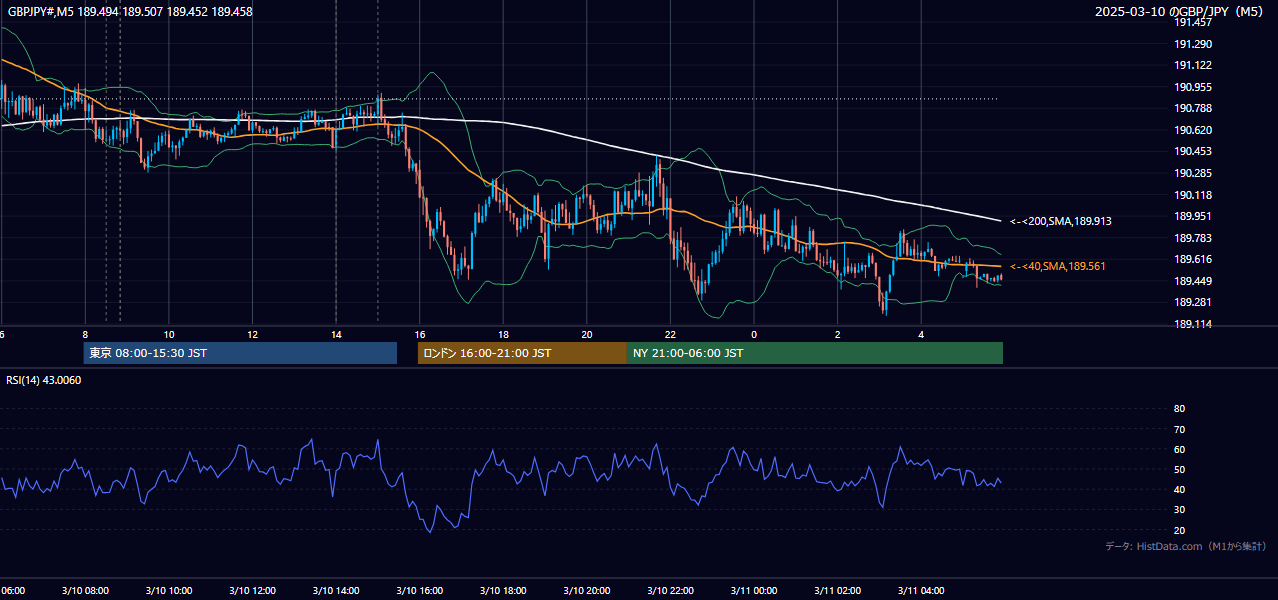The image size is (1278, 600).
Task: Click price axis value 190.788
Action: [x=1193, y=109]
